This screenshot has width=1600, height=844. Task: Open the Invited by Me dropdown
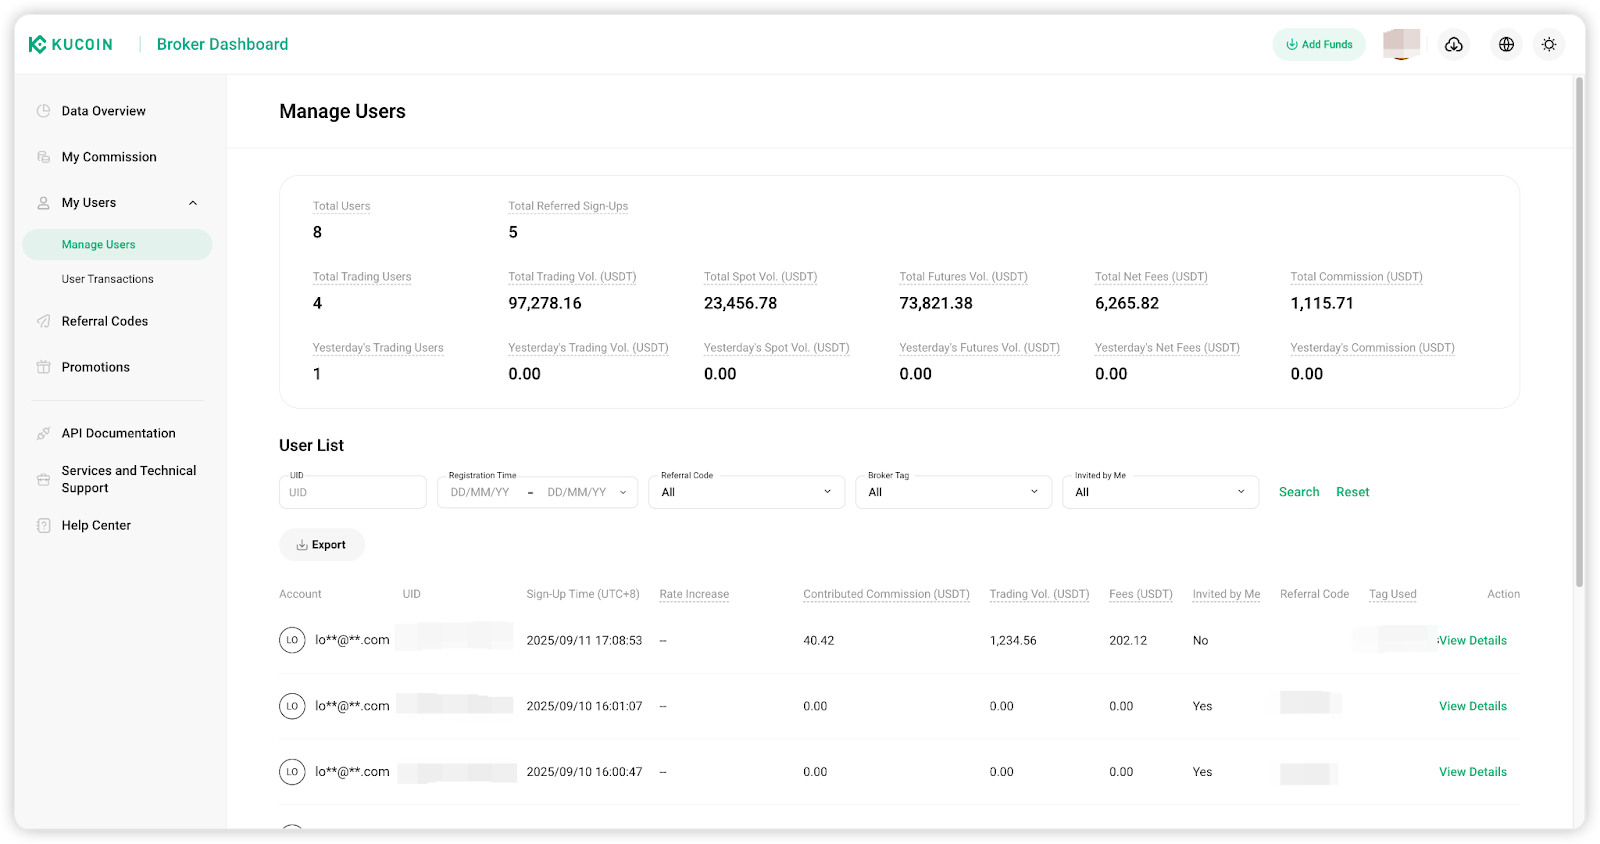click(1160, 492)
